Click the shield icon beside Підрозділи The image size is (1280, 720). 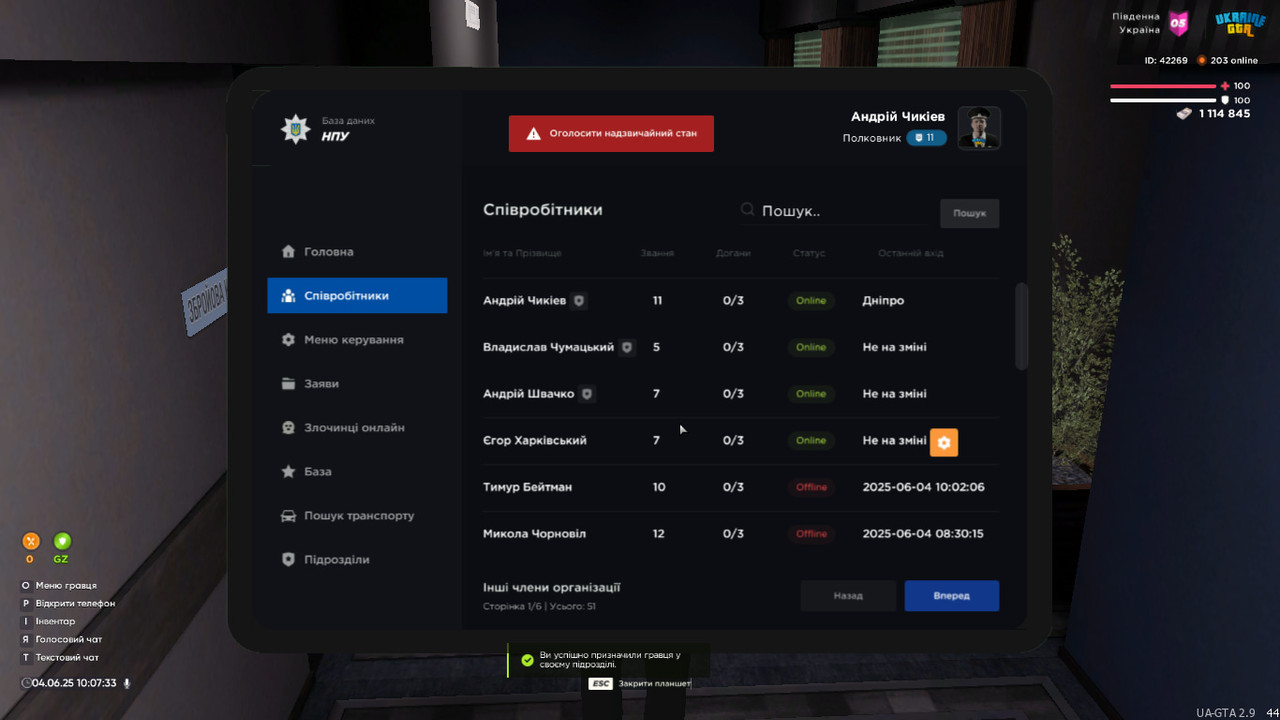(x=288, y=560)
